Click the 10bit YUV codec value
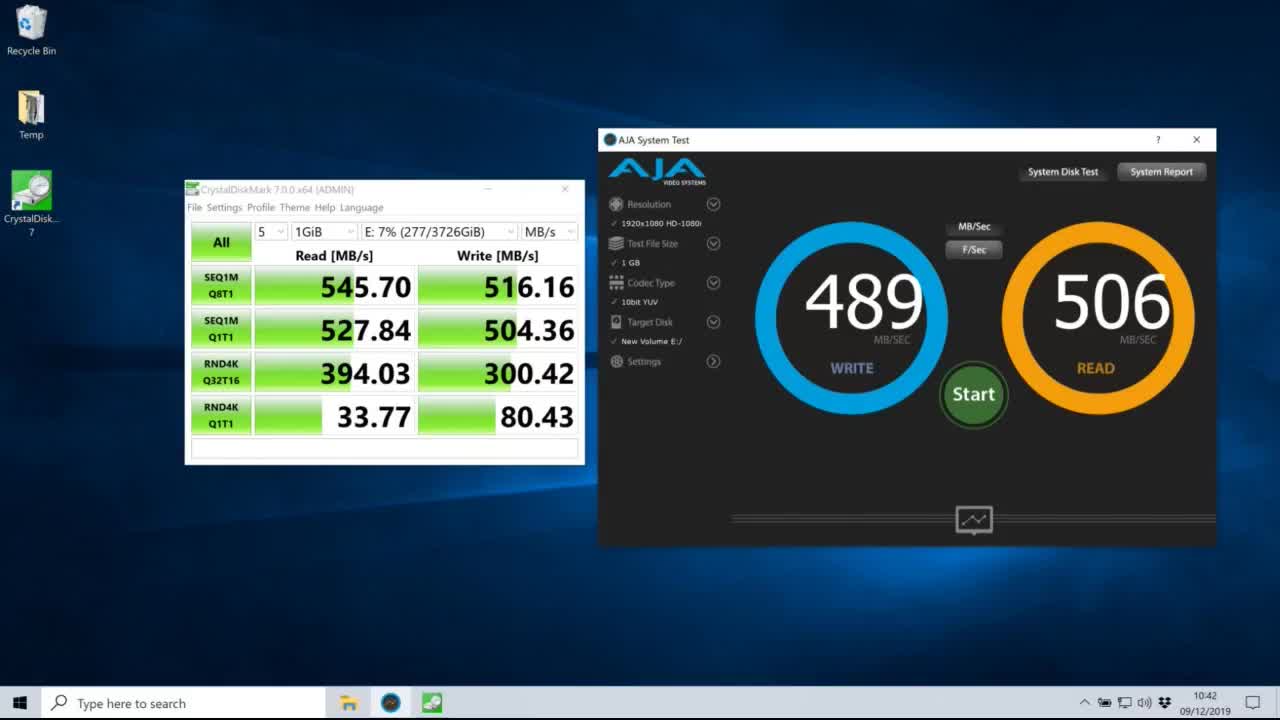Image resolution: width=1280 pixels, height=720 pixels. point(639,302)
